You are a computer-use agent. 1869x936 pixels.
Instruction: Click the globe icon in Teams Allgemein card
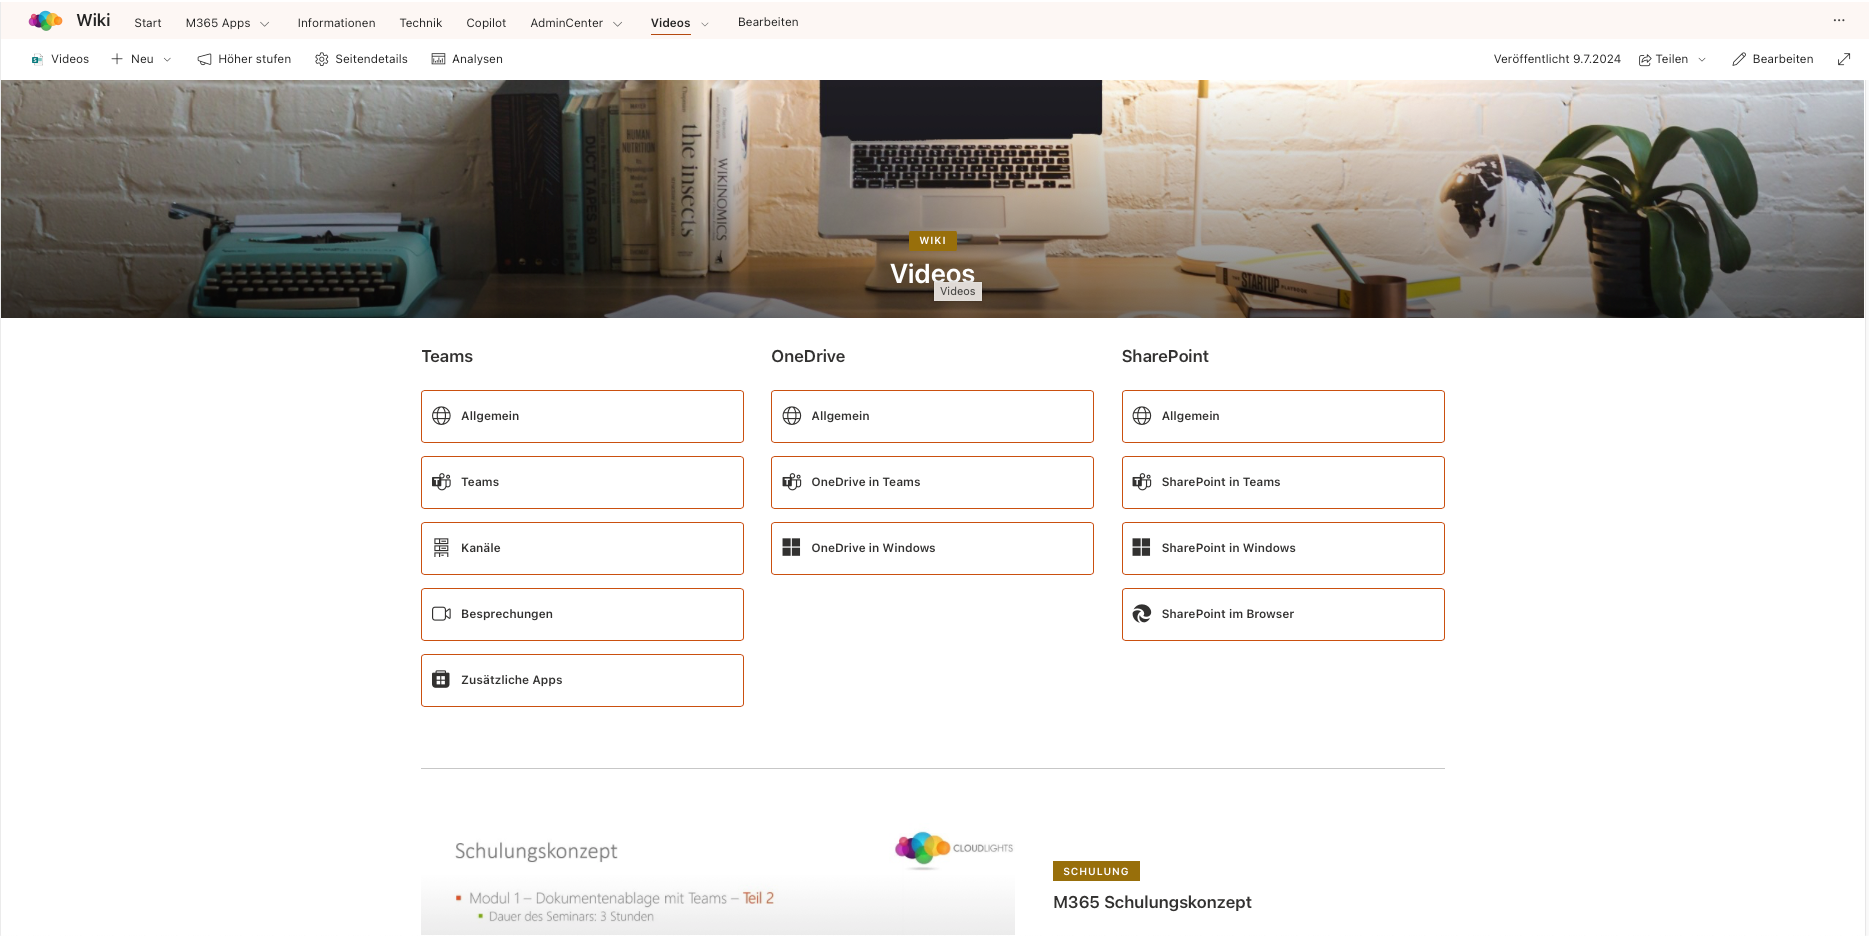point(441,416)
